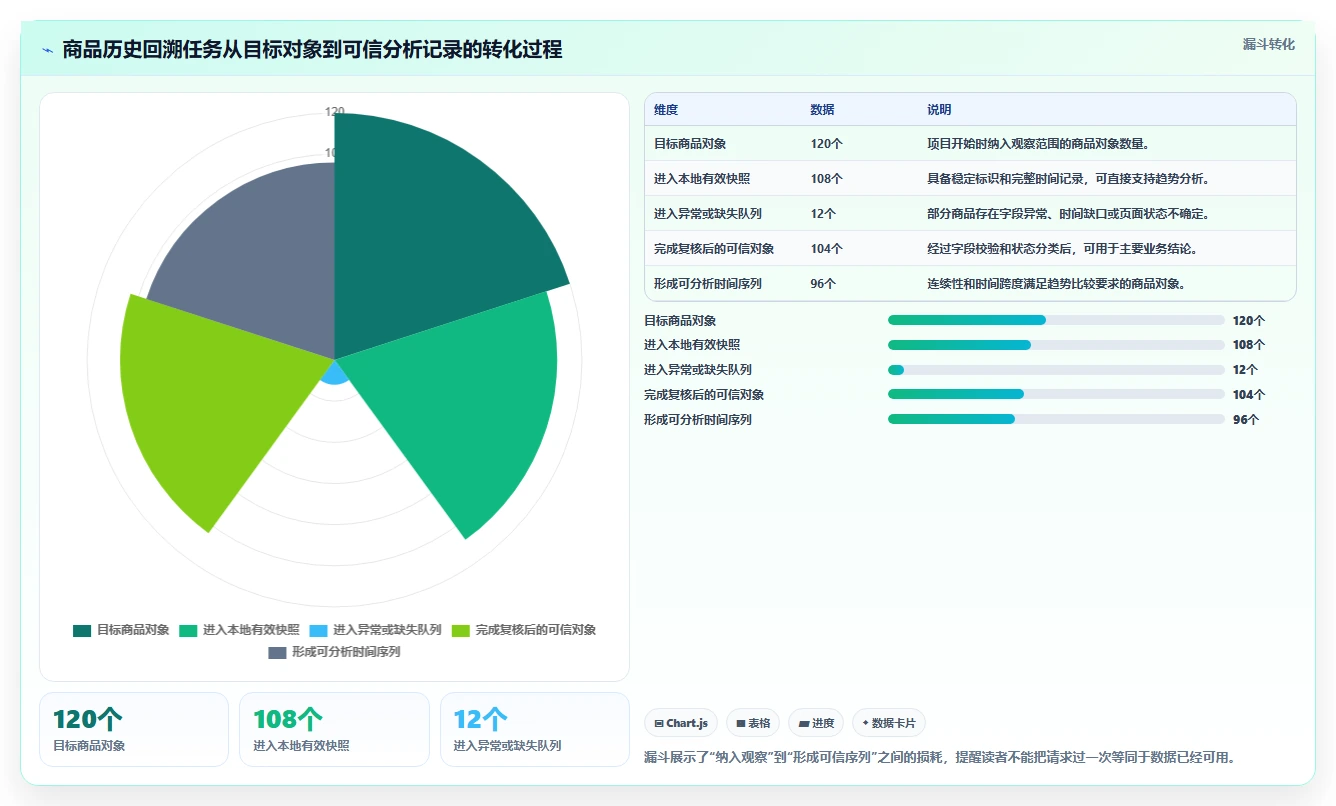
Task: Toggle 进入异常或缺失队列 legend swatch
Action: coord(318,631)
